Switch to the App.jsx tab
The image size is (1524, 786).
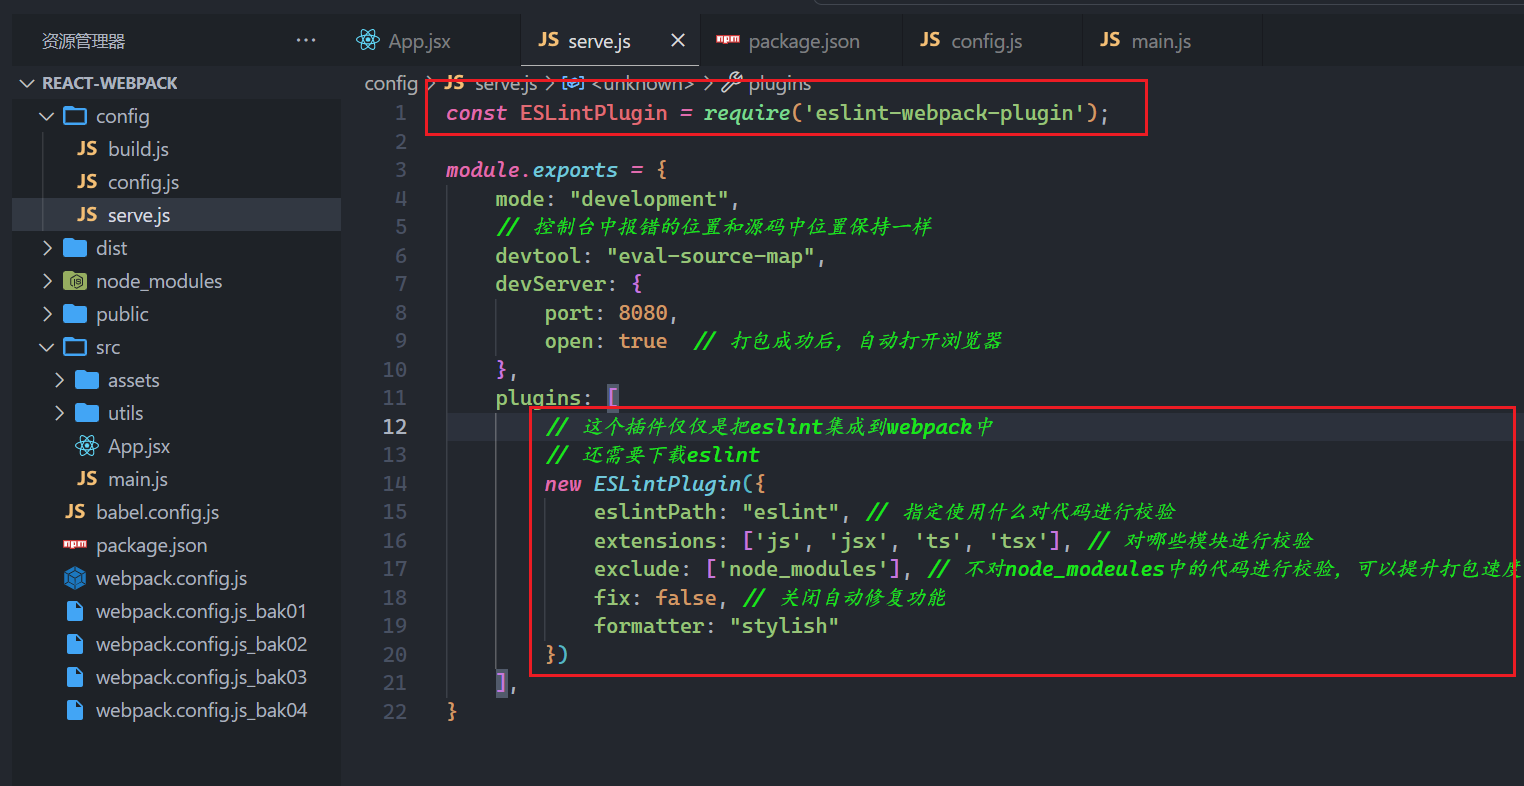pyautogui.click(x=430, y=41)
